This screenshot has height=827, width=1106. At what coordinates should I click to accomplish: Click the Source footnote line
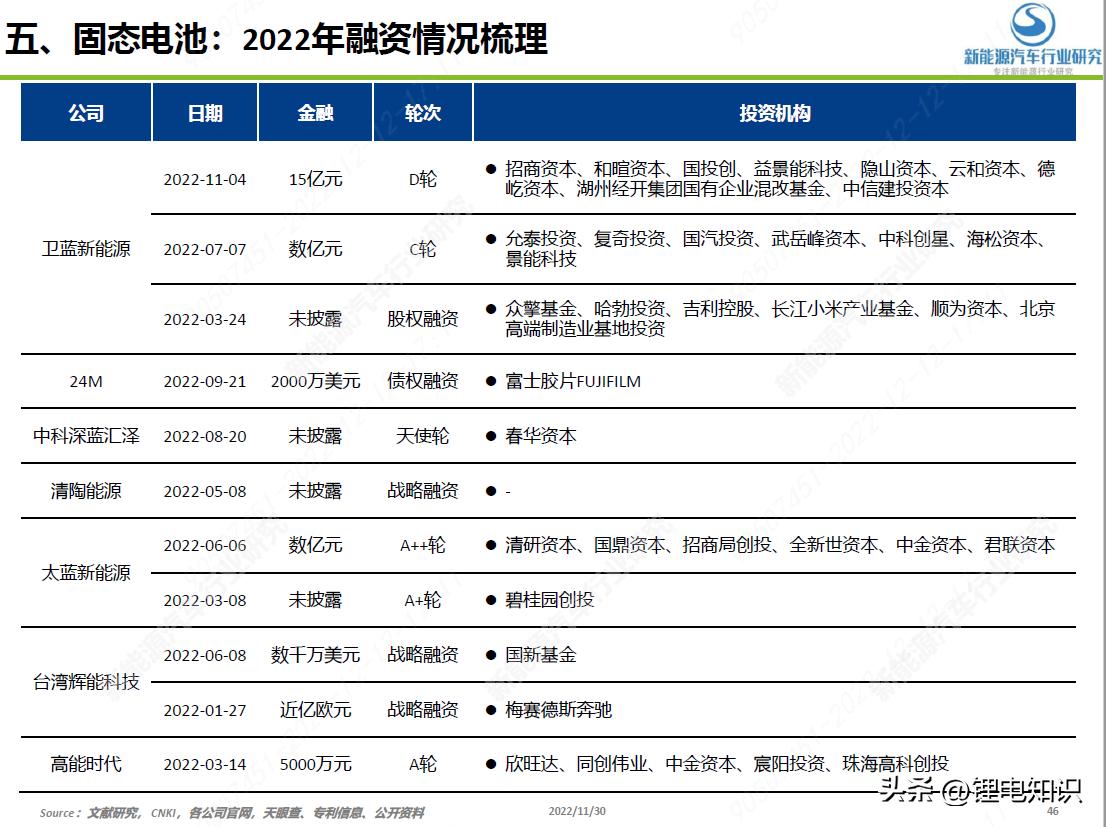[x=231, y=813]
